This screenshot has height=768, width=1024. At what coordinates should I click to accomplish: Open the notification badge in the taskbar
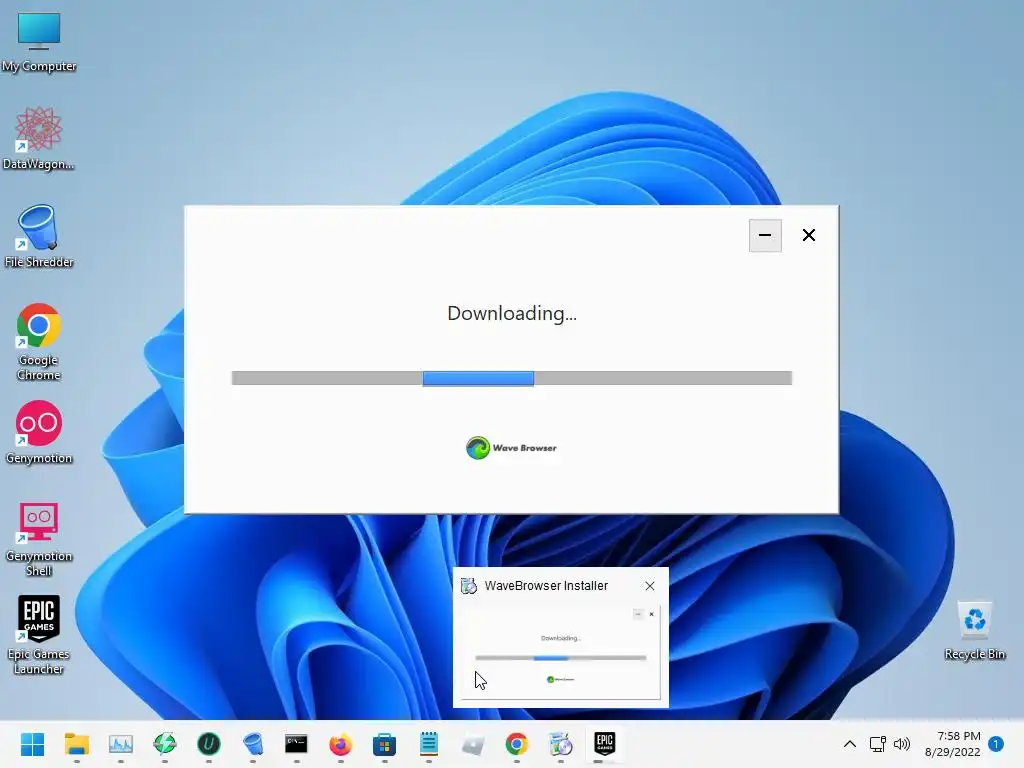[x=996, y=744]
